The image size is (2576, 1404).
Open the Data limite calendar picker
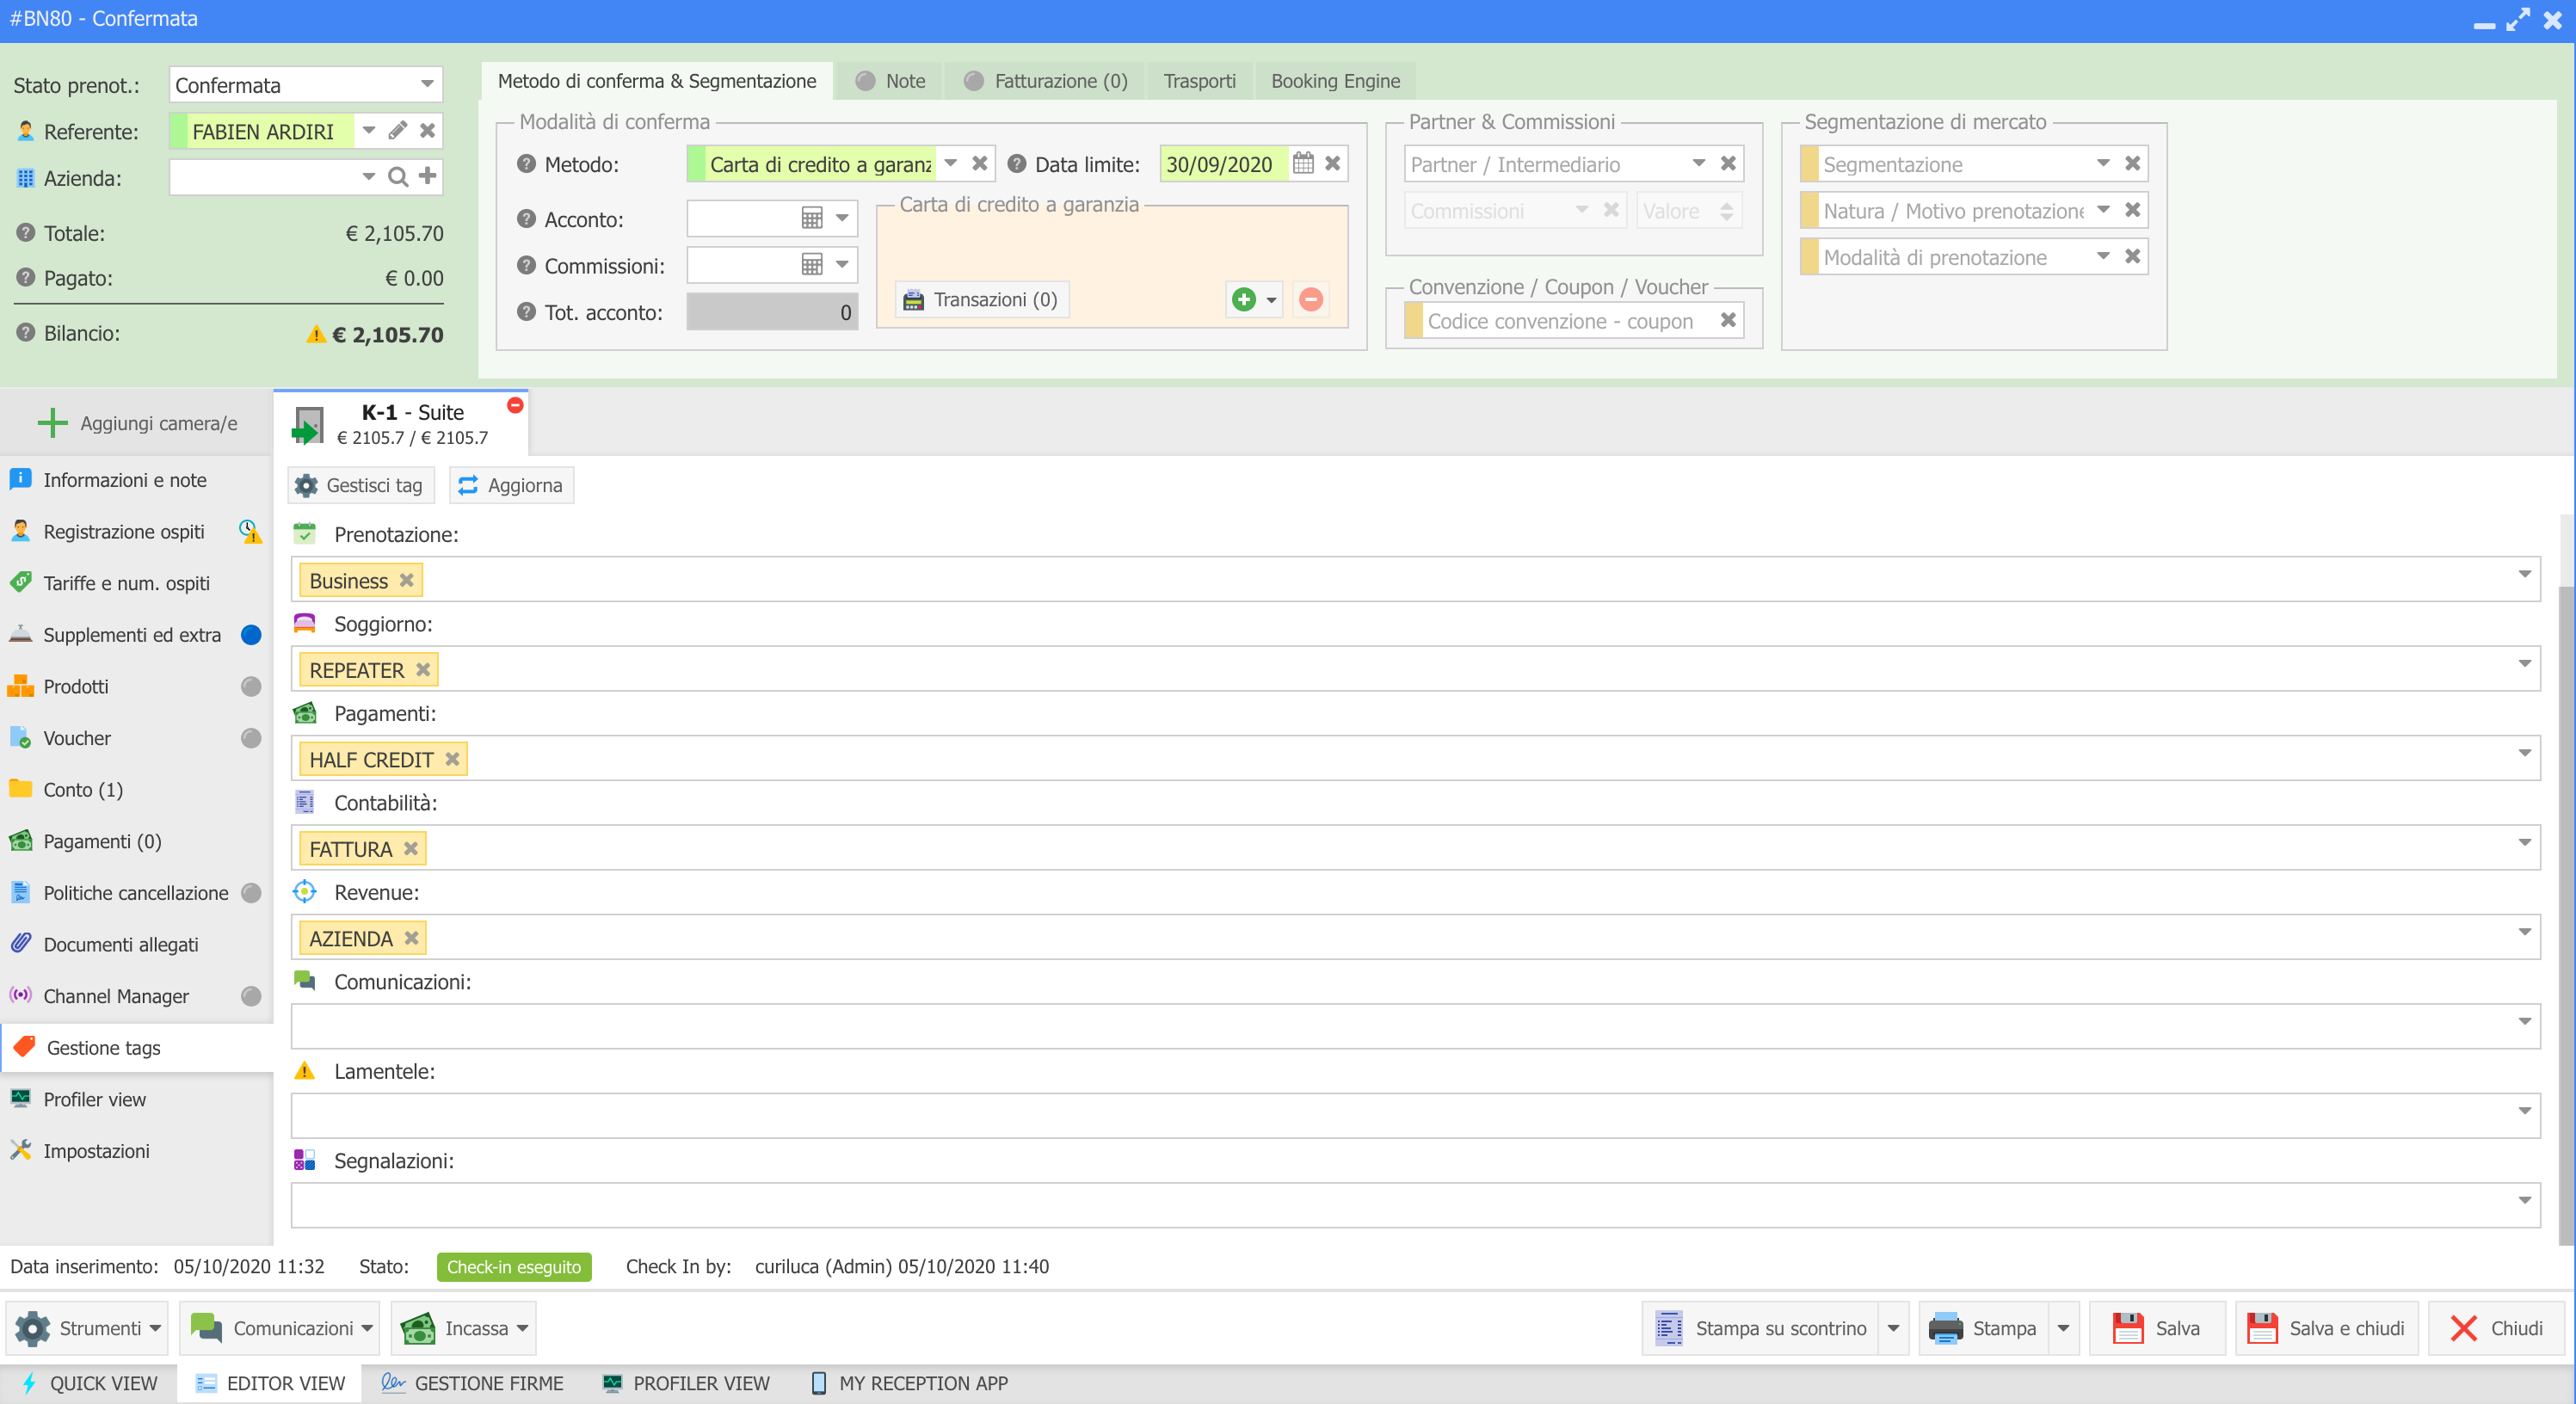1302,163
